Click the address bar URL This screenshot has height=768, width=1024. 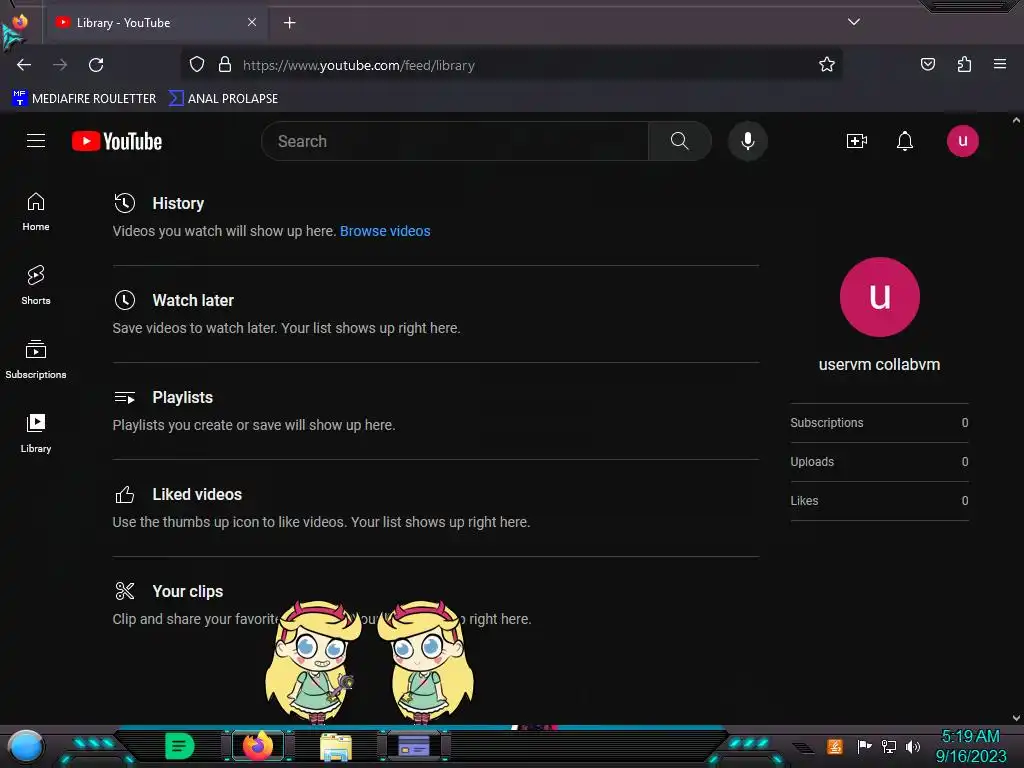[359, 65]
